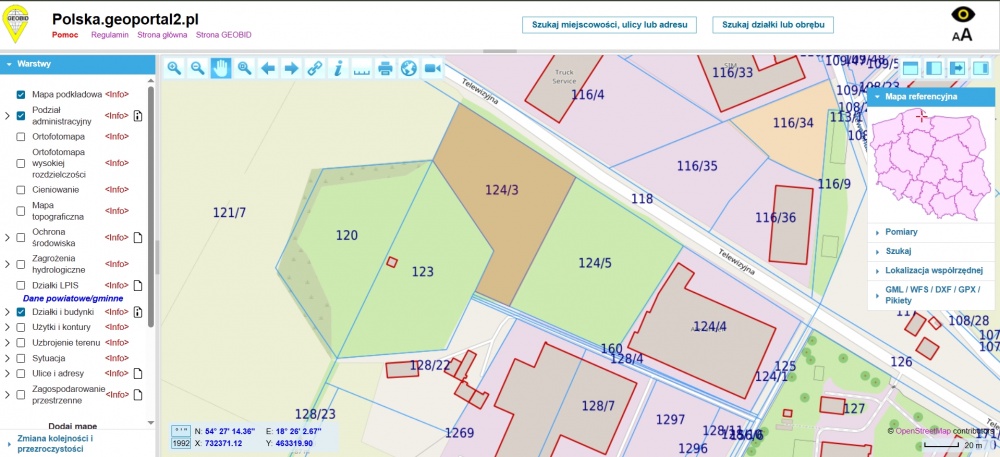Click the video camera toolbar icon
Viewport: 1000px width, 457px height.
click(x=432, y=68)
